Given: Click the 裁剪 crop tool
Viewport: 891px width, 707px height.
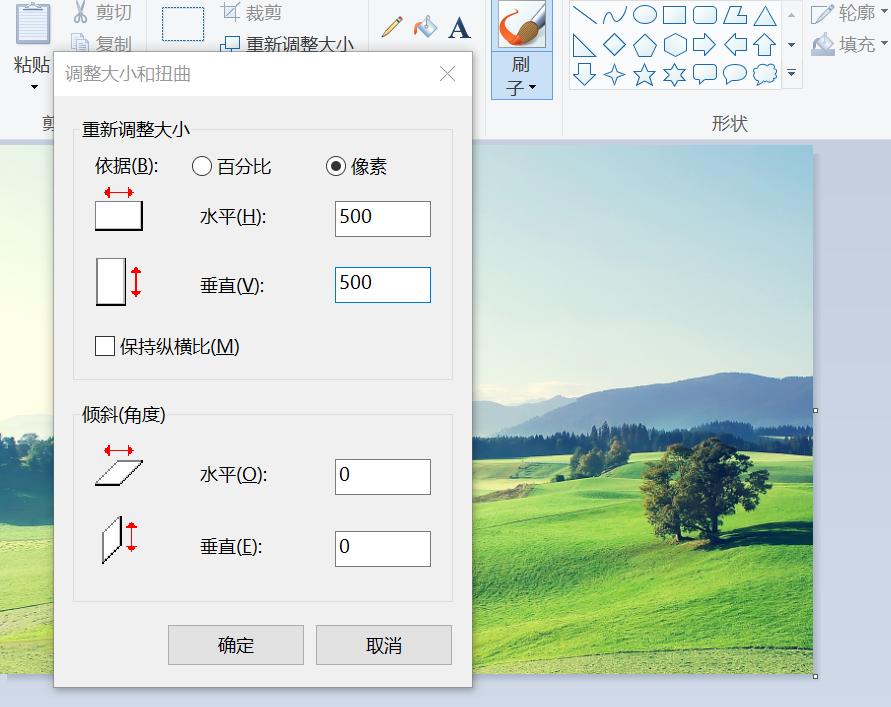Looking at the screenshot, I should (x=253, y=12).
